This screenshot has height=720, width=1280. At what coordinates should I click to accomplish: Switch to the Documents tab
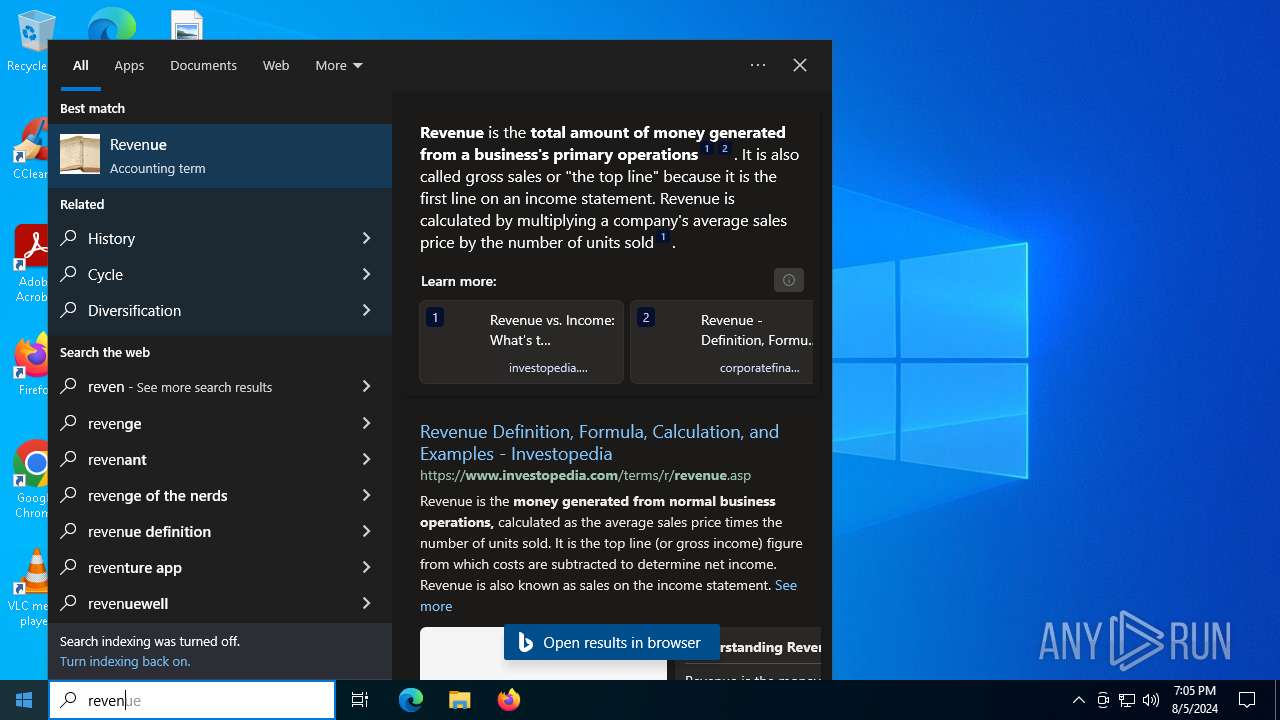click(x=203, y=65)
